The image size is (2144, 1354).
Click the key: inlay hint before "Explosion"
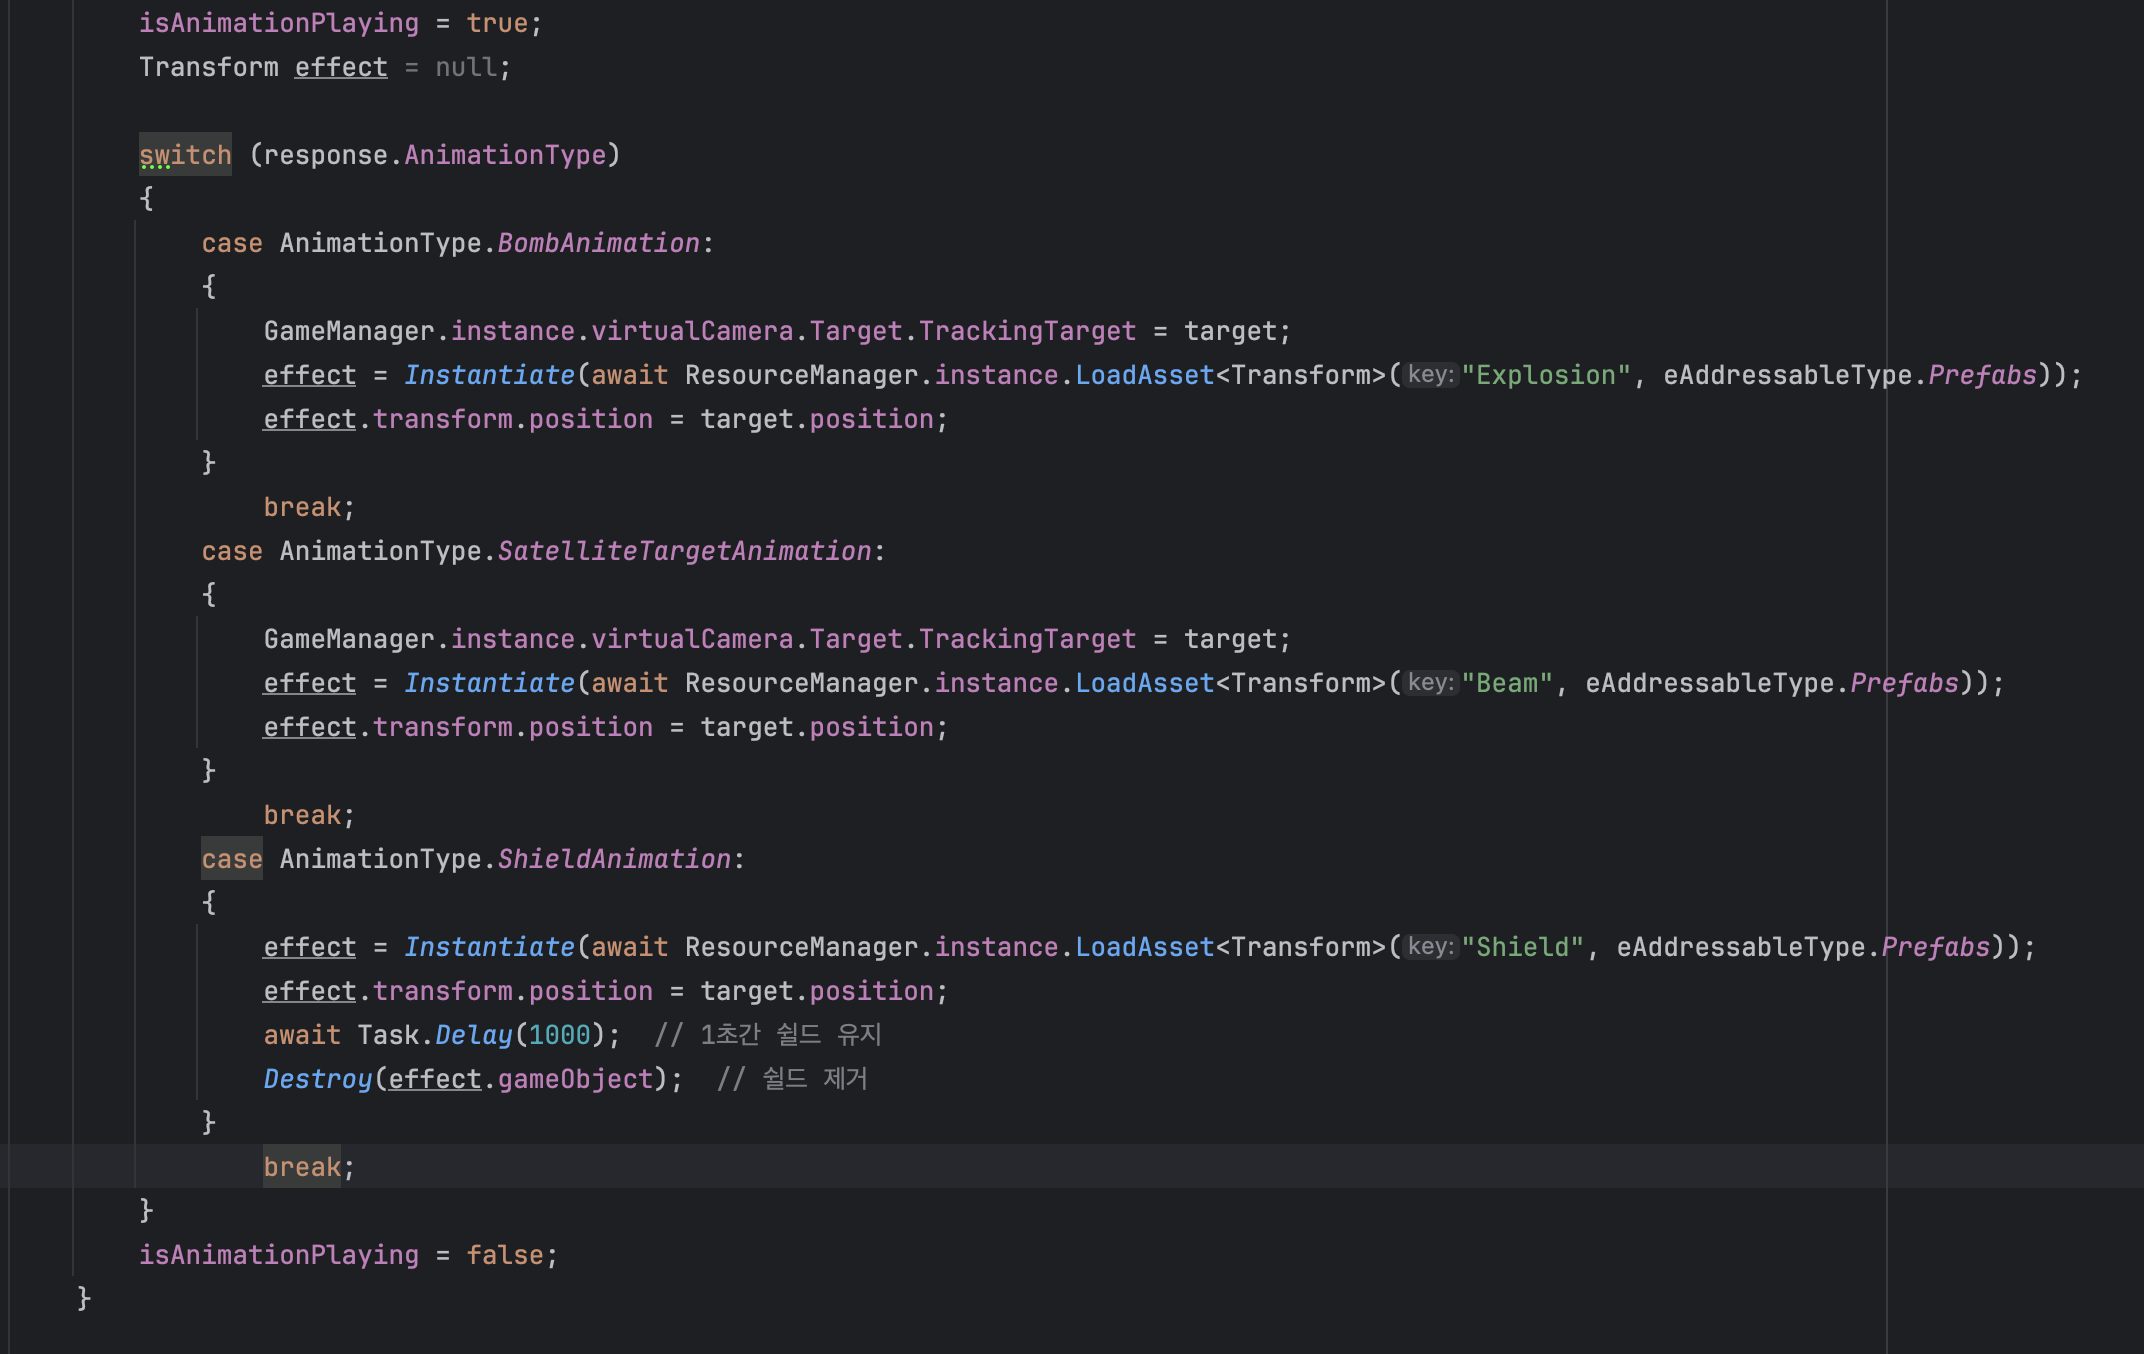click(1430, 375)
